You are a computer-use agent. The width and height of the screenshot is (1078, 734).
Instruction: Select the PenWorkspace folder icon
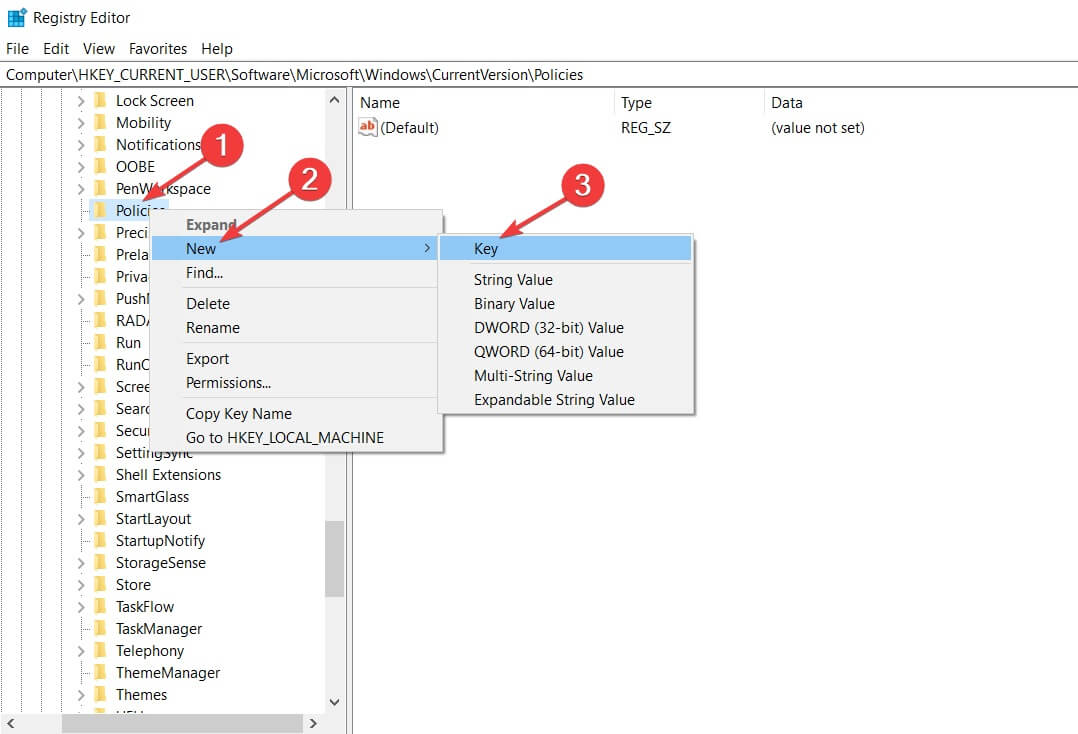(x=100, y=189)
